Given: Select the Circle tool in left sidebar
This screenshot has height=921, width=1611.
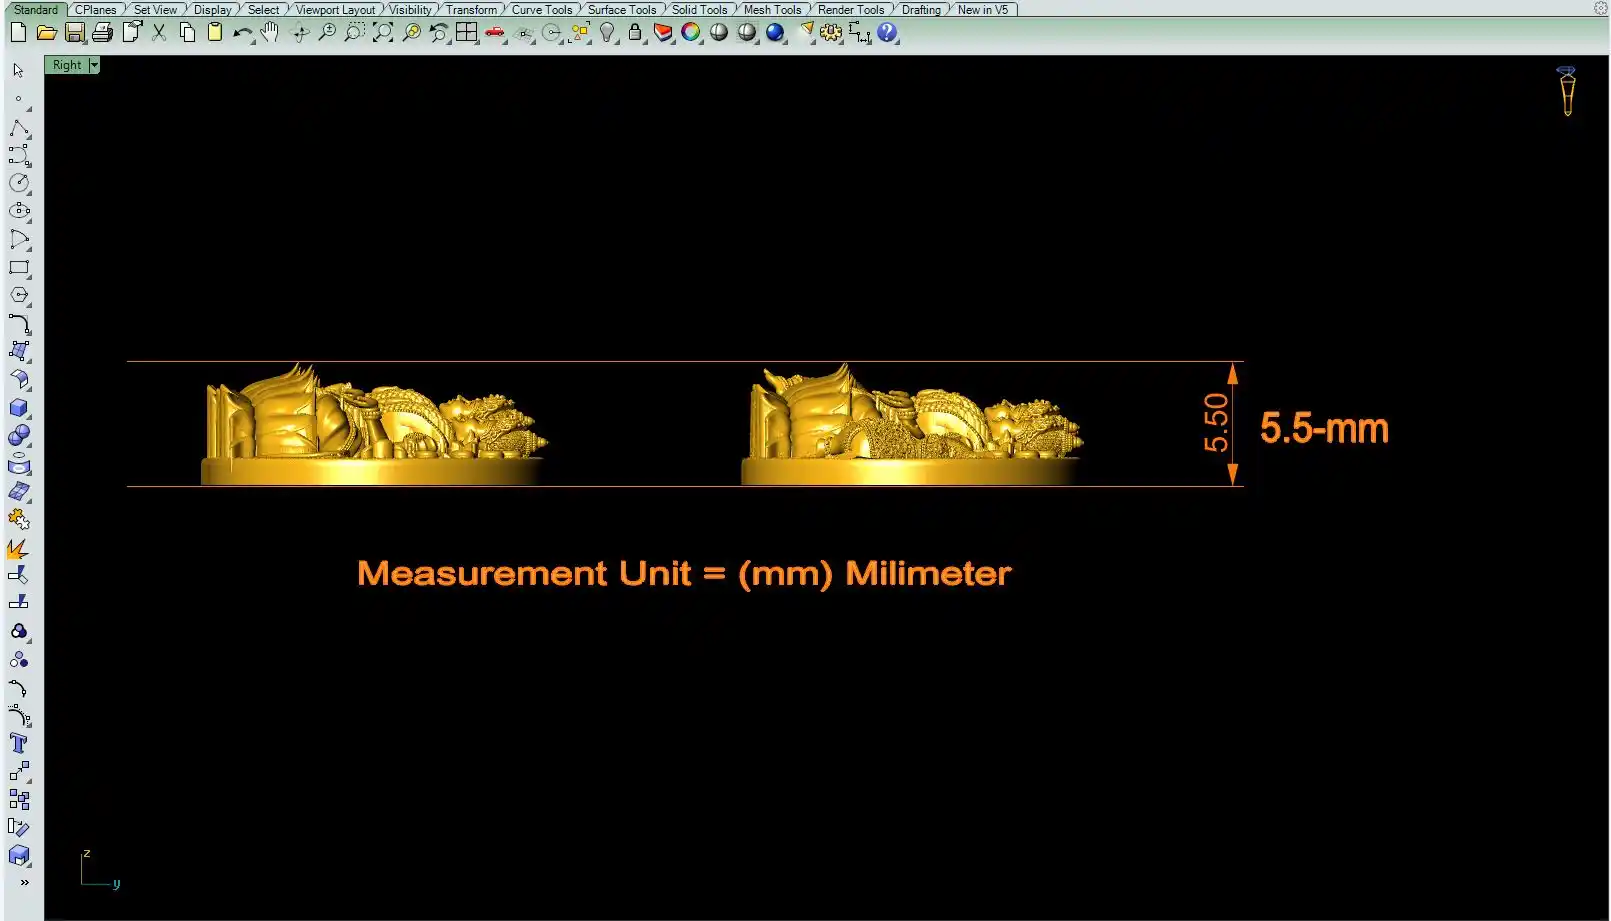Looking at the screenshot, I should [x=19, y=183].
